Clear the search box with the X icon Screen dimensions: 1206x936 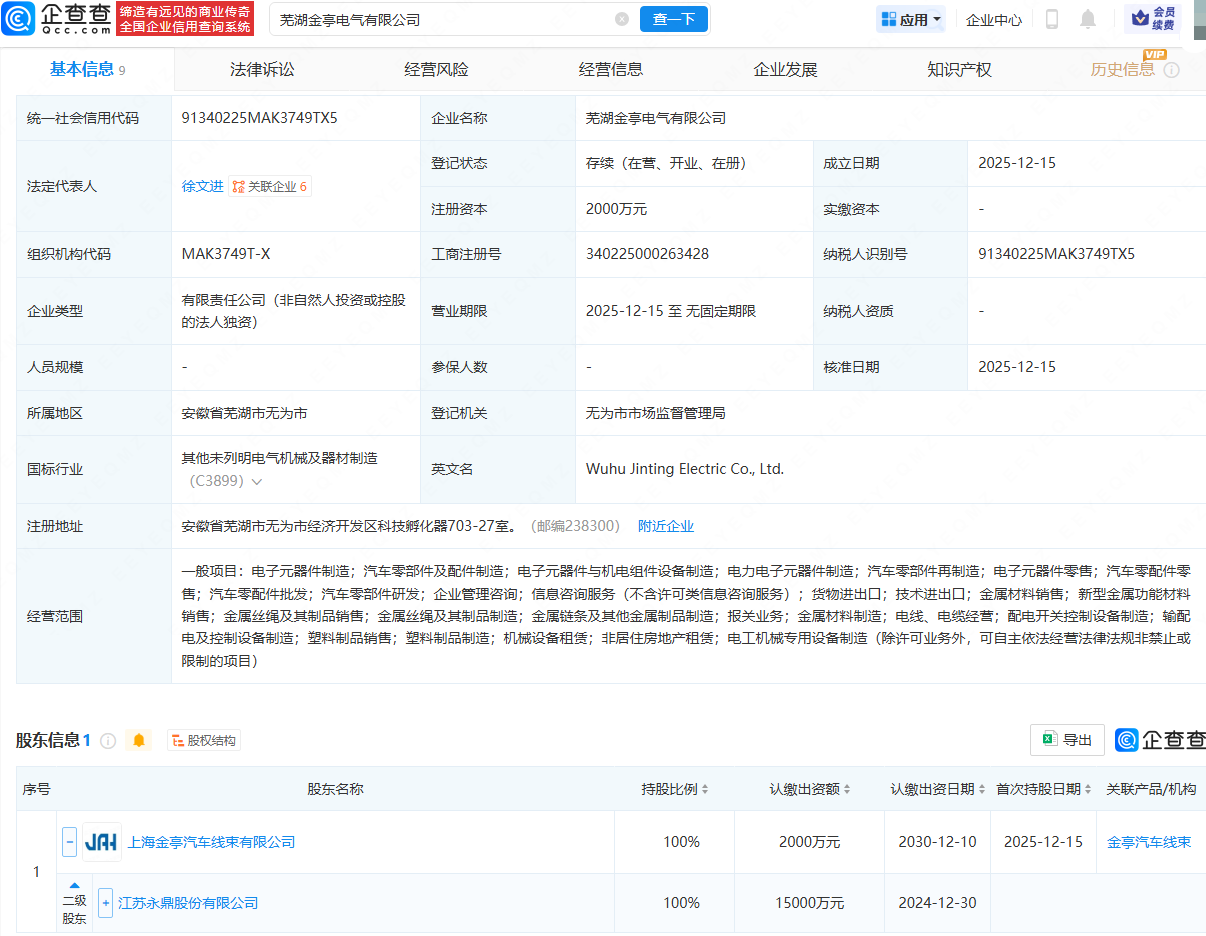point(621,19)
